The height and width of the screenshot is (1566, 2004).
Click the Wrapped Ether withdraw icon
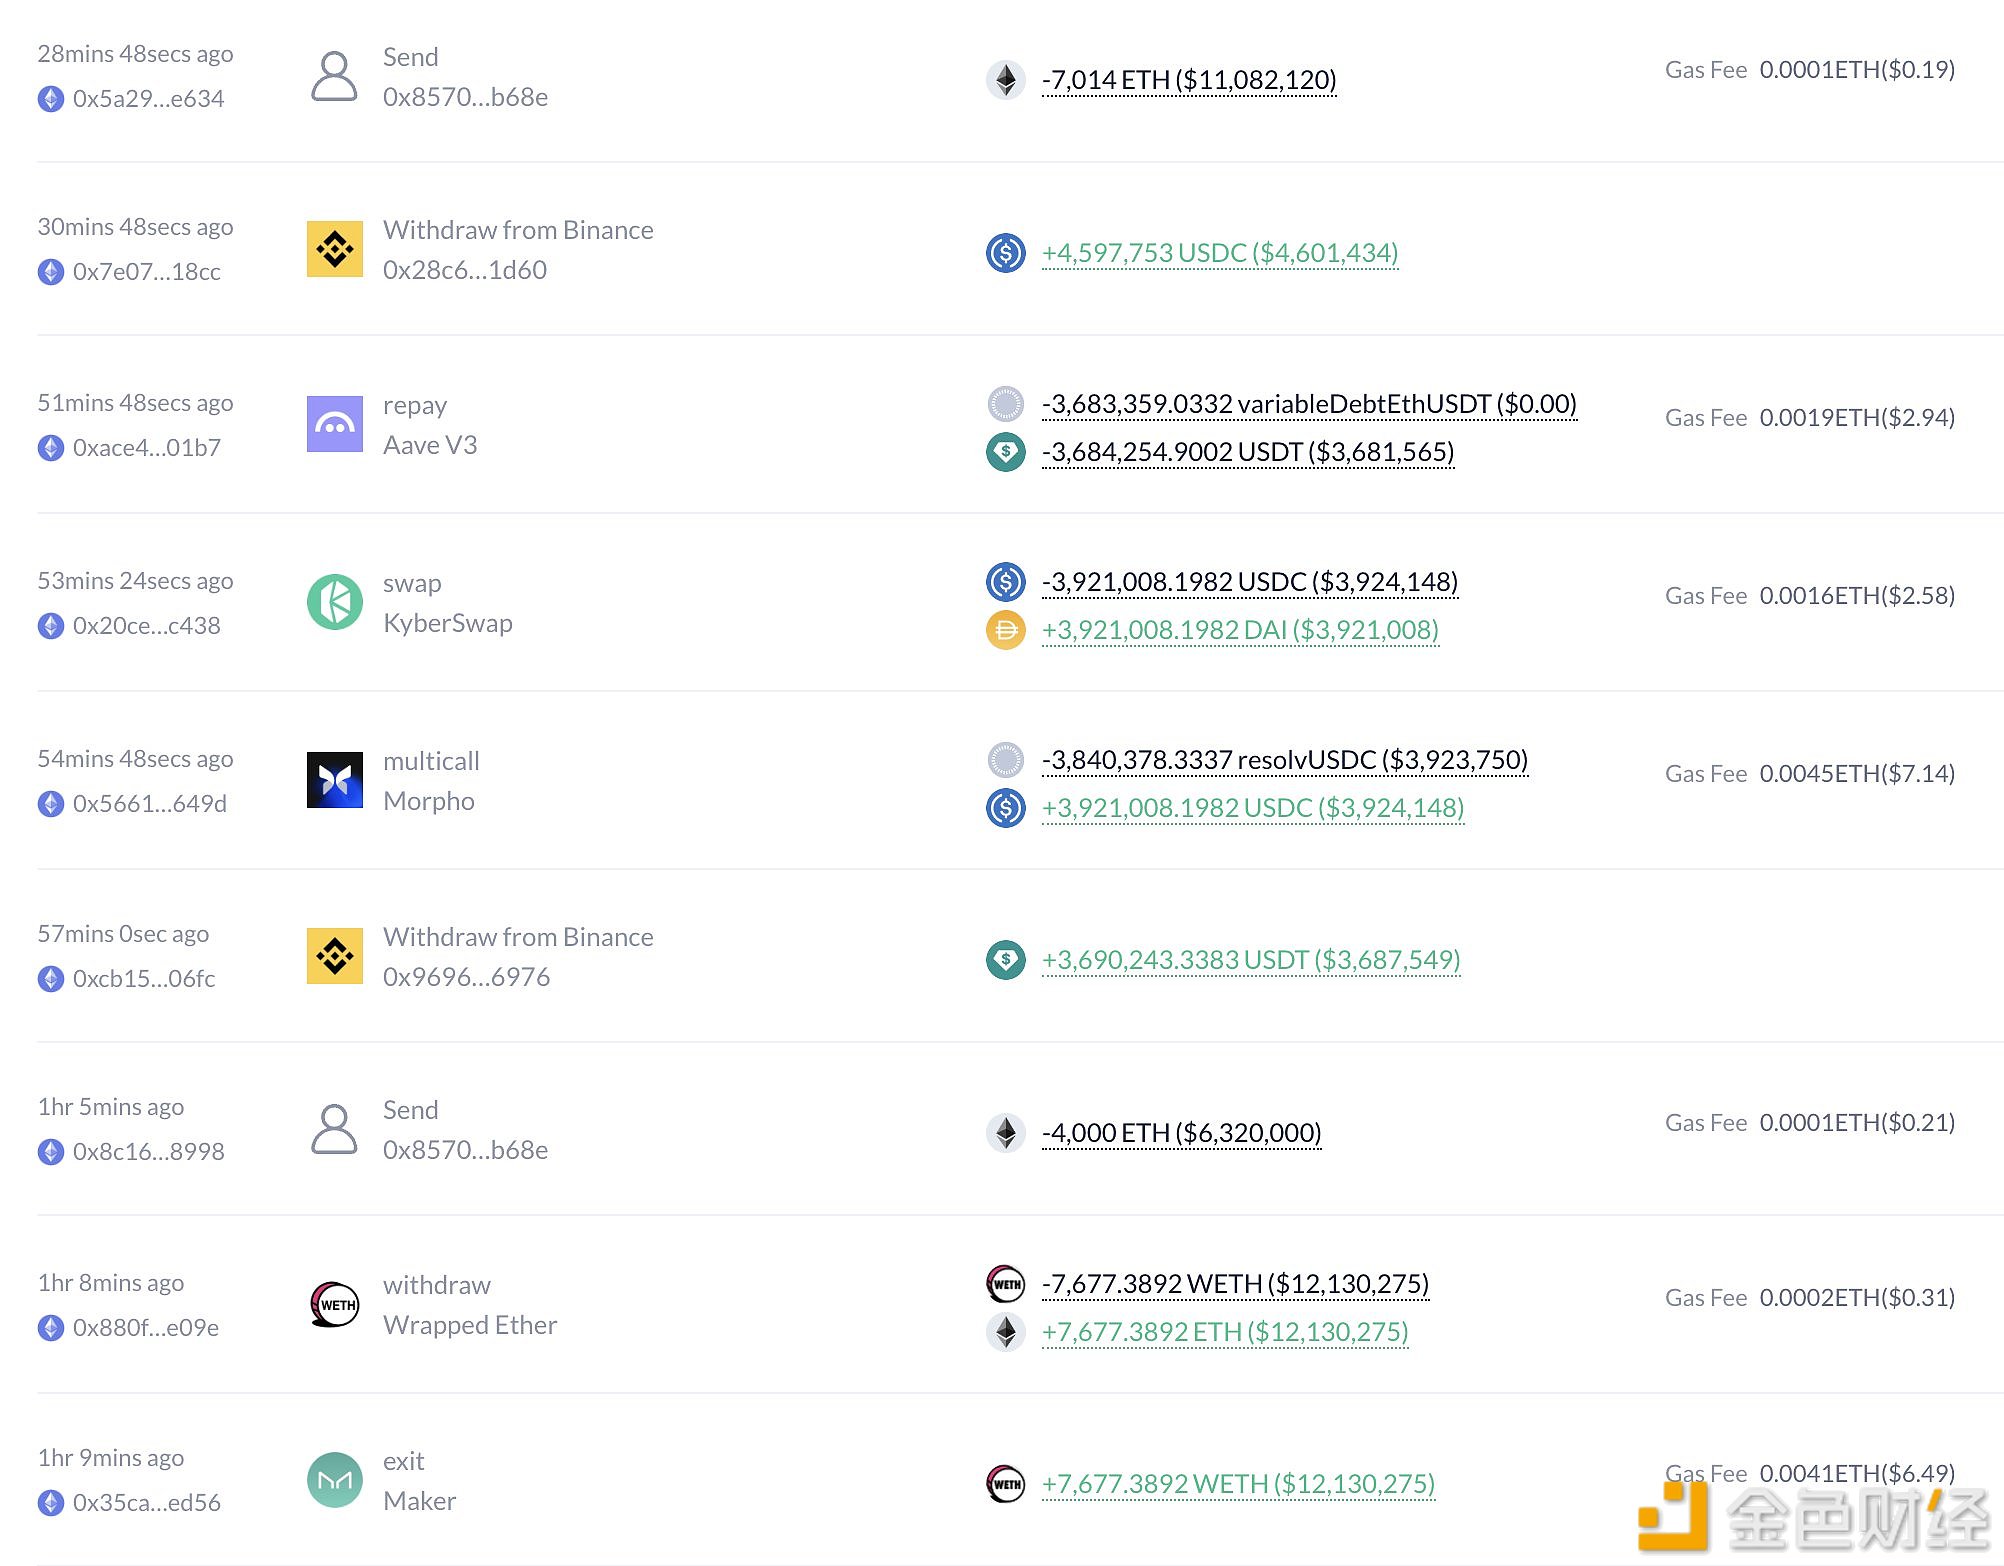(334, 1304)
